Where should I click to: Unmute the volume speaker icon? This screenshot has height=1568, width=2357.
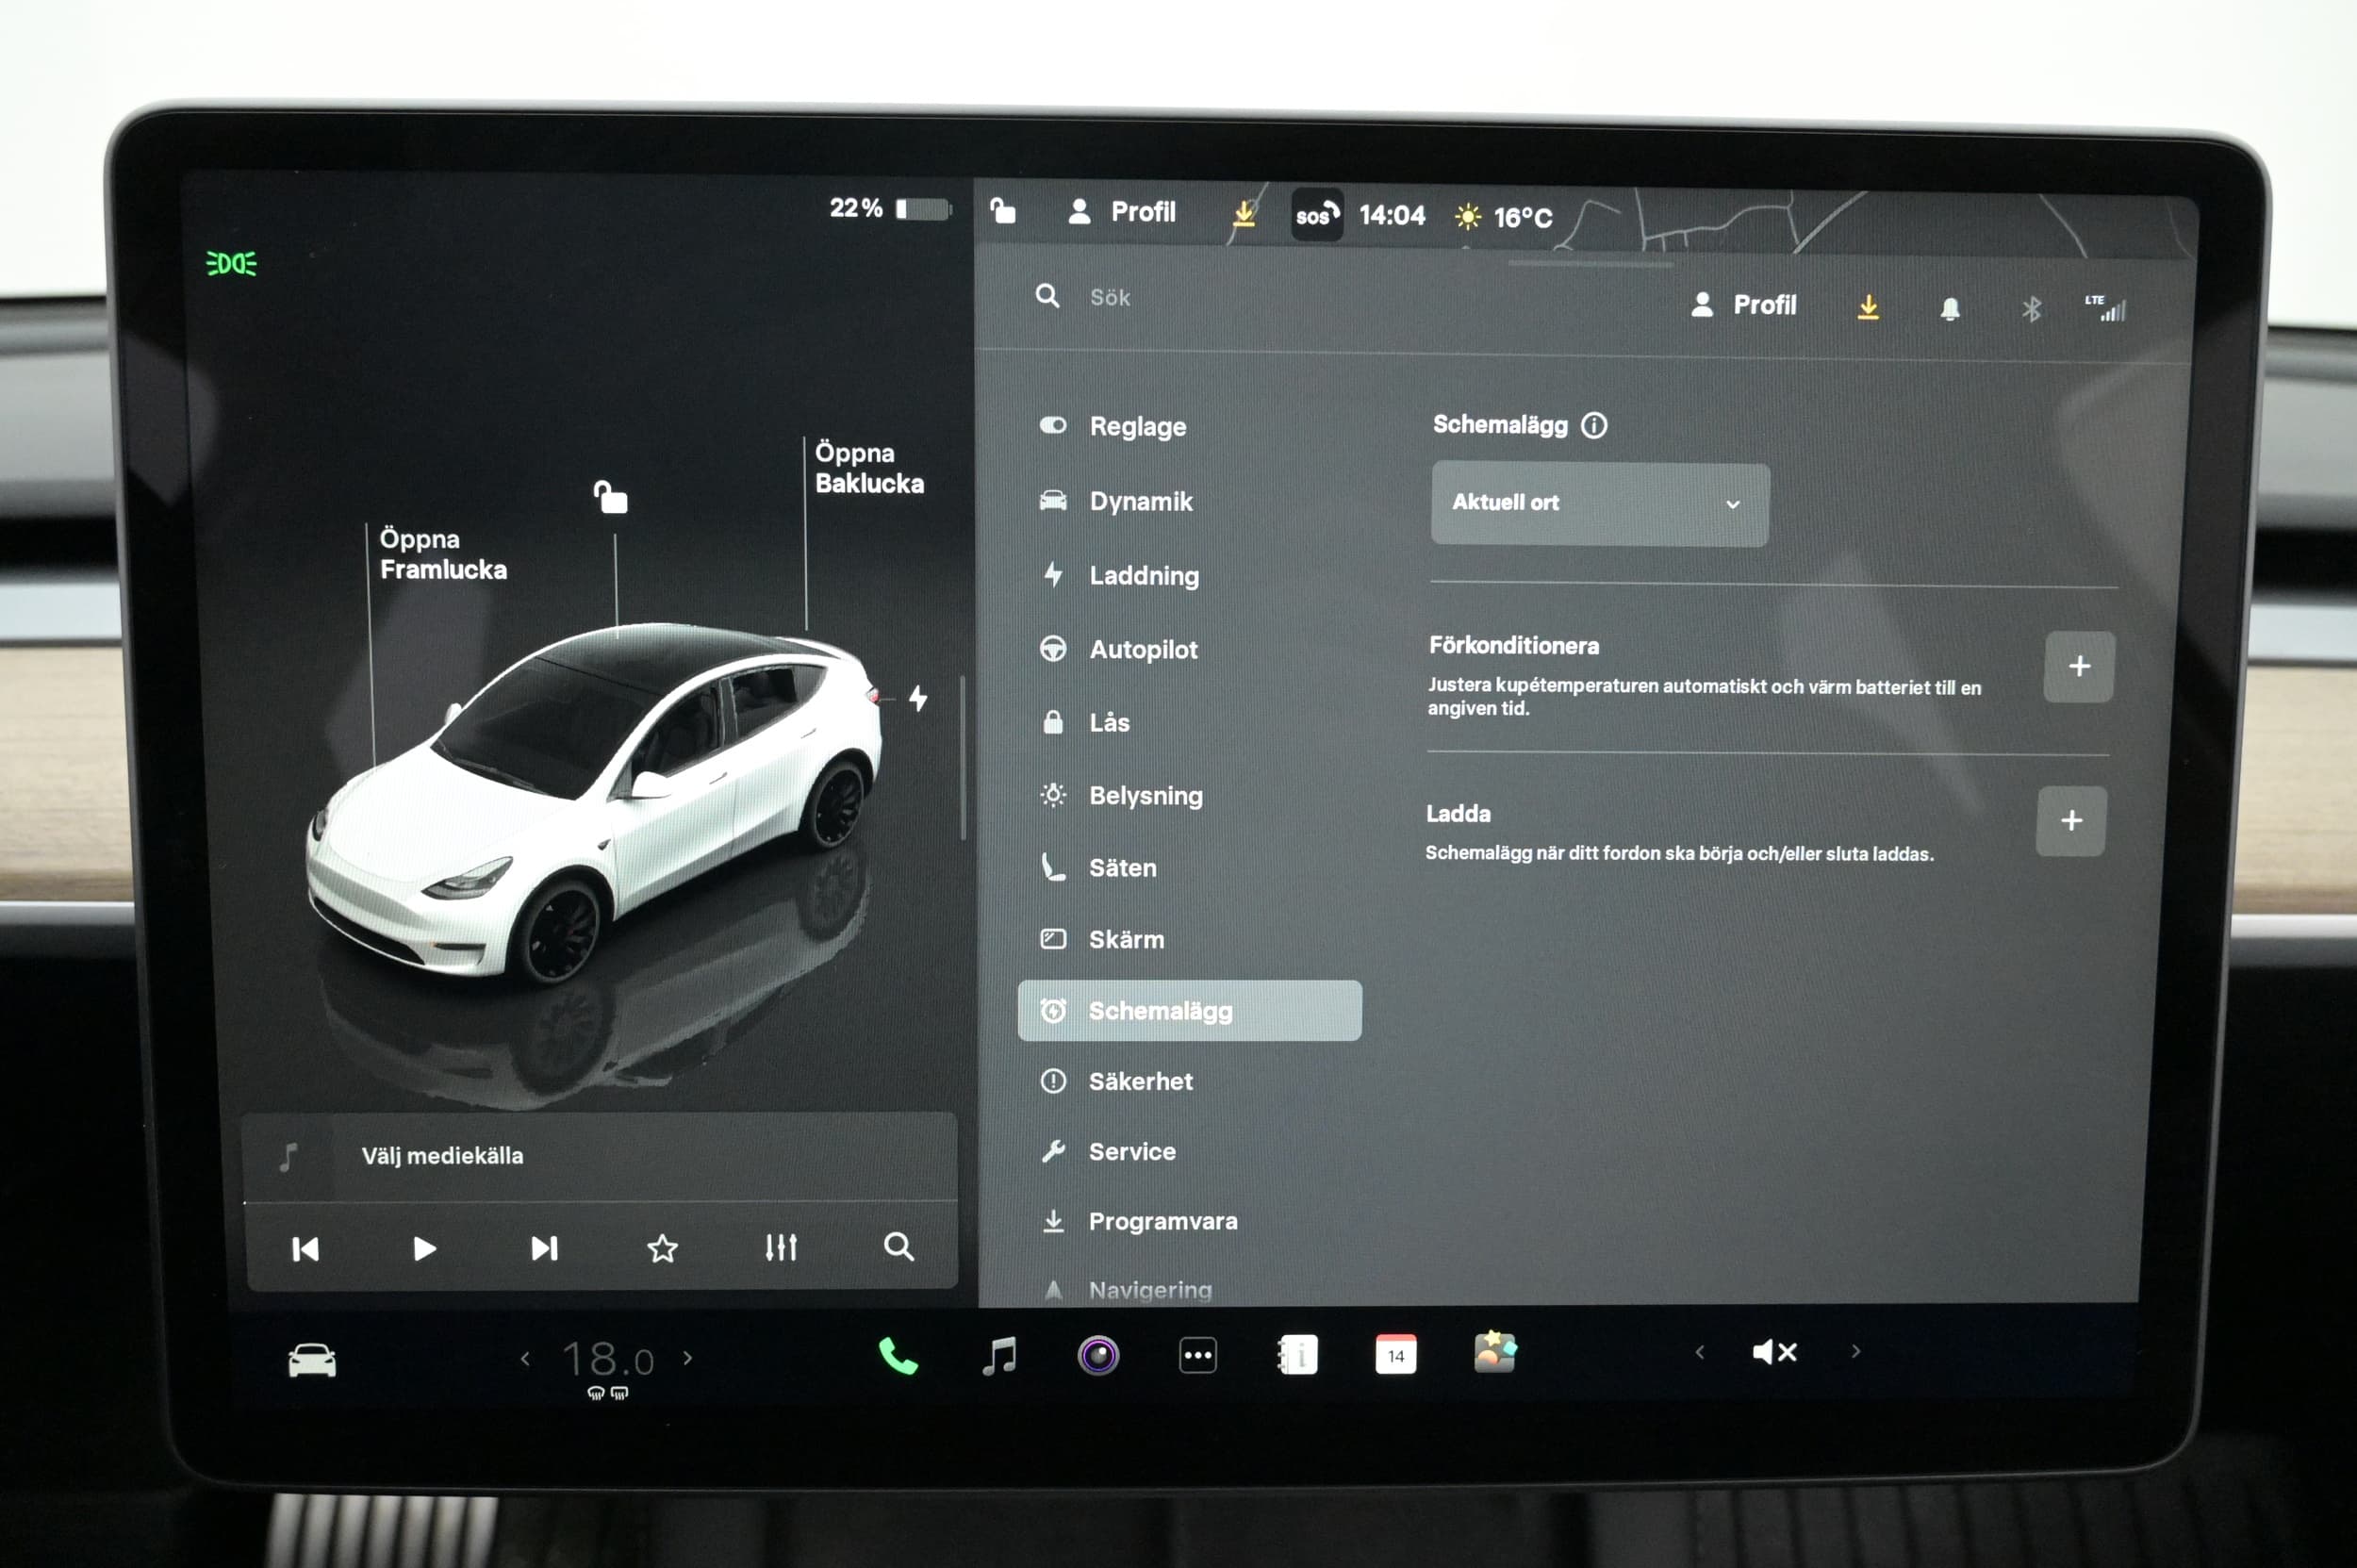coord(1775,1353)
